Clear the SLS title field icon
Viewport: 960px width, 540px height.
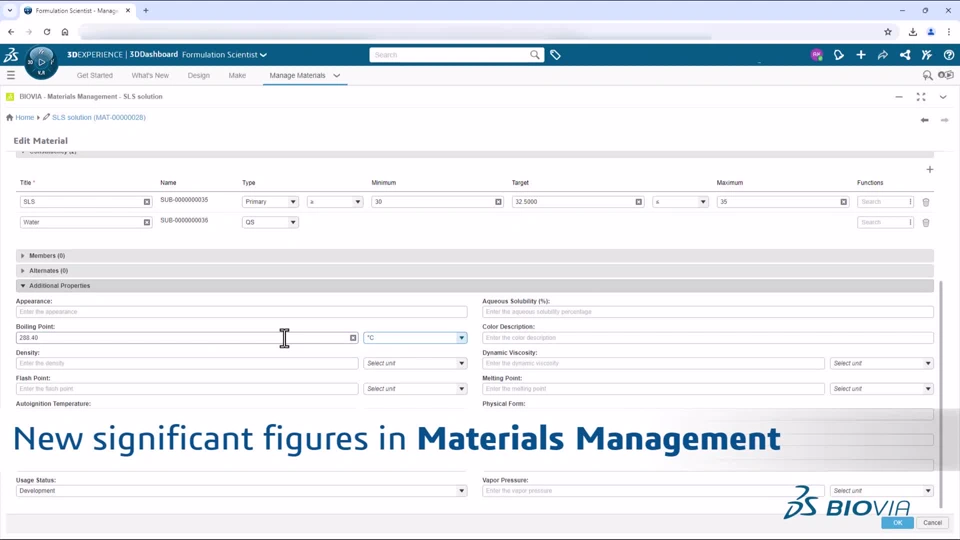click(x=147, y=202)
